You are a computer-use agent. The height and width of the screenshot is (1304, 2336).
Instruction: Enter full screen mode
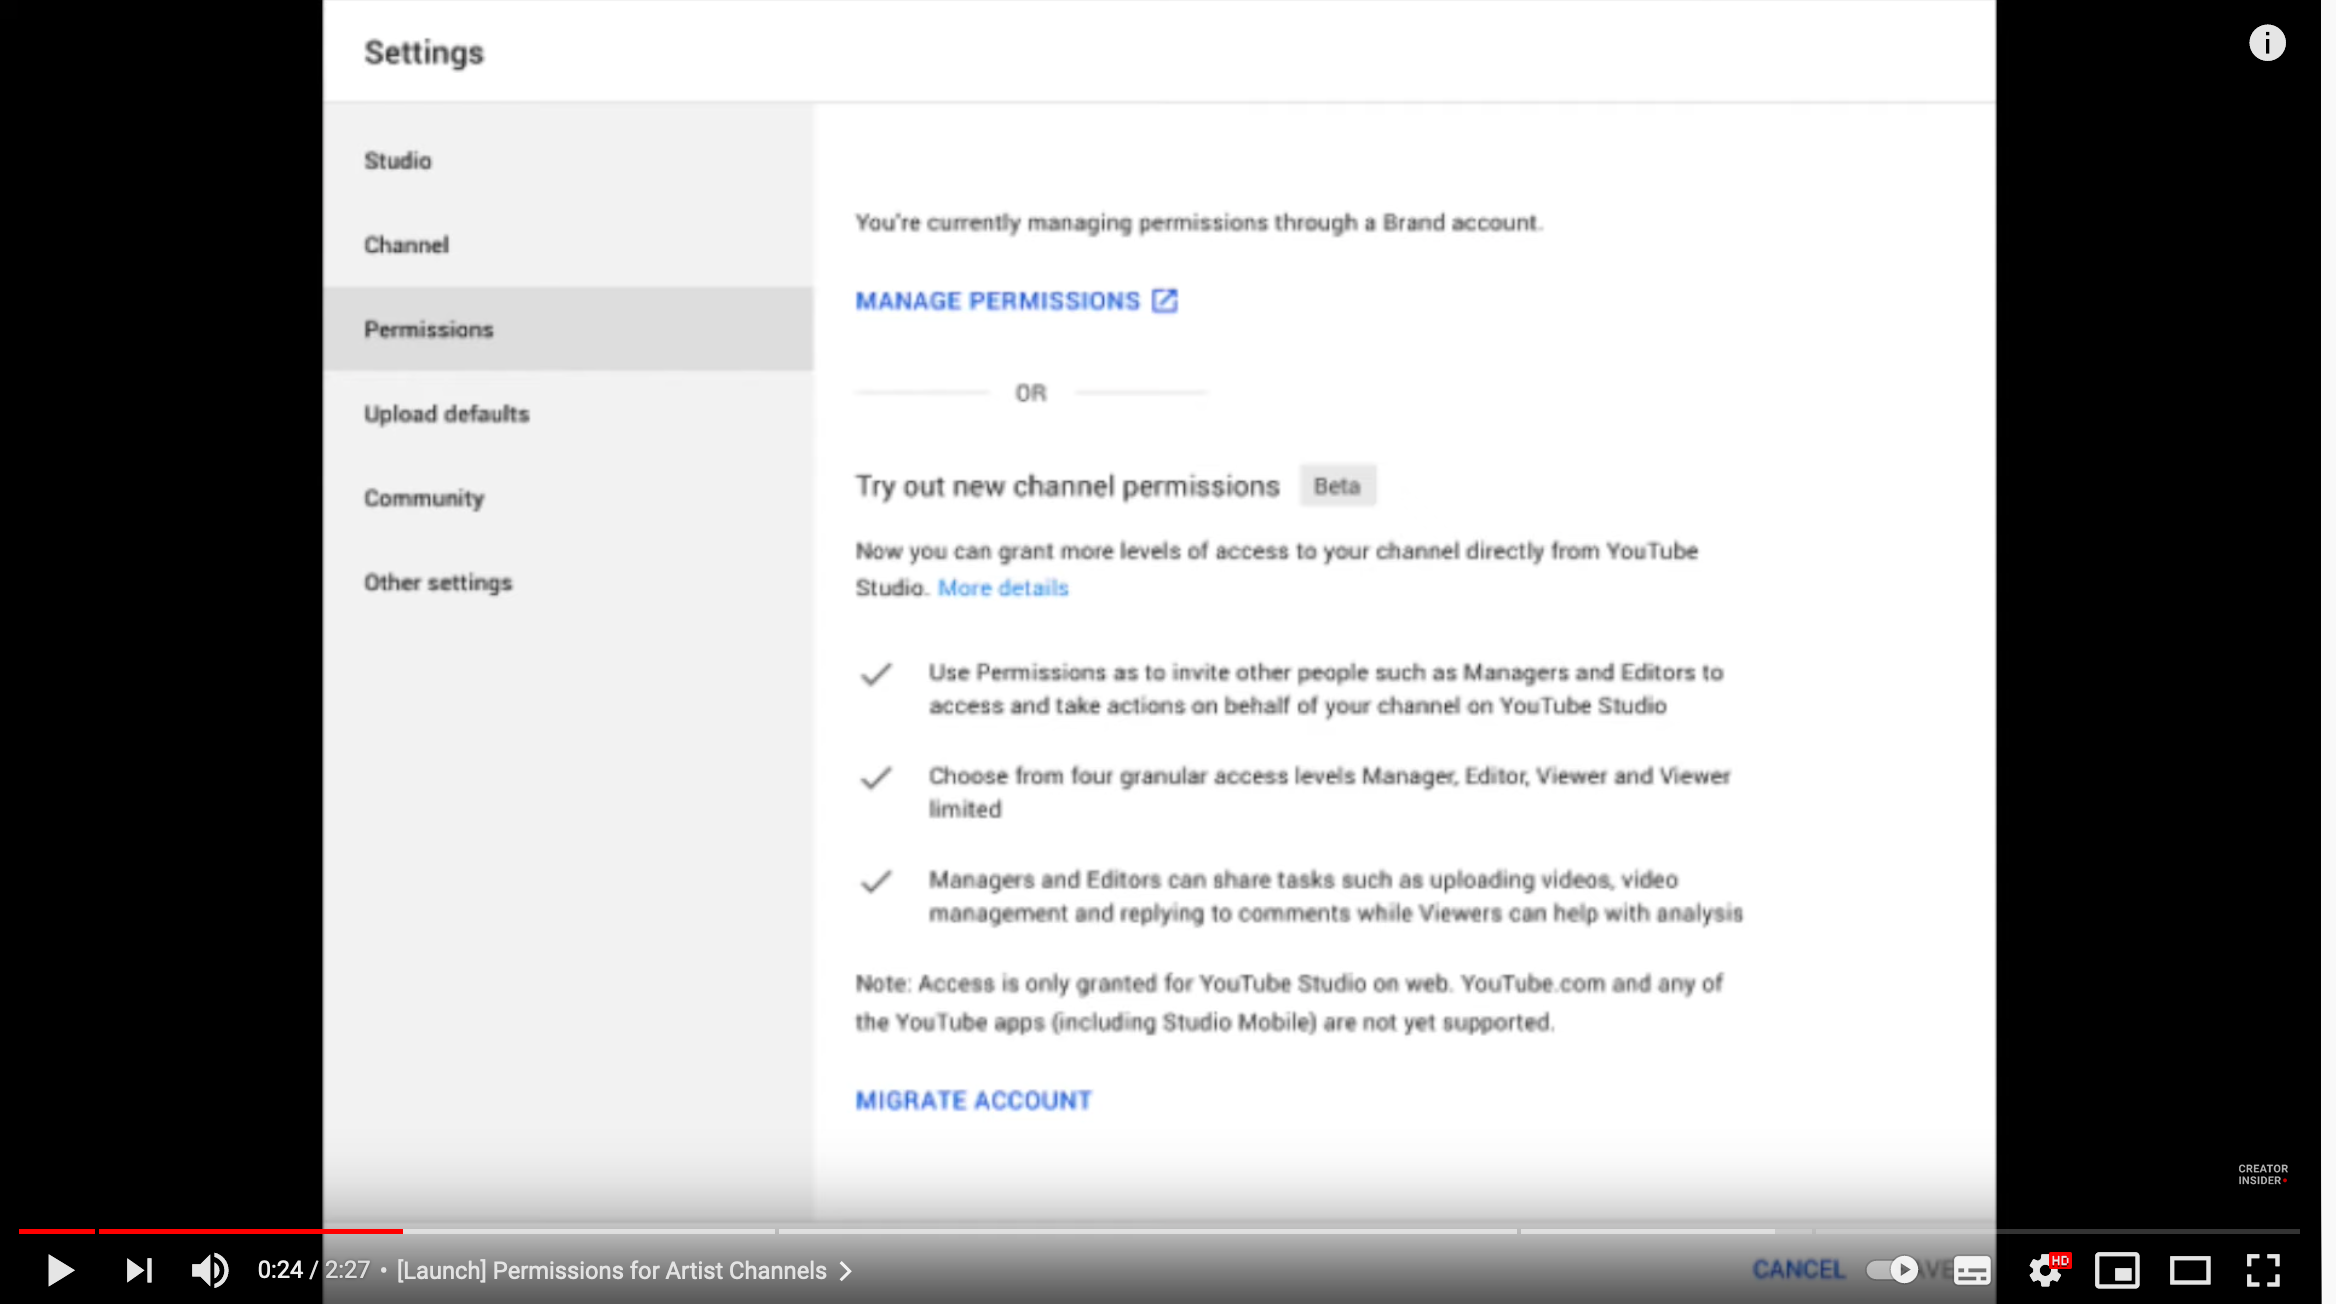coord(2263,1270)
